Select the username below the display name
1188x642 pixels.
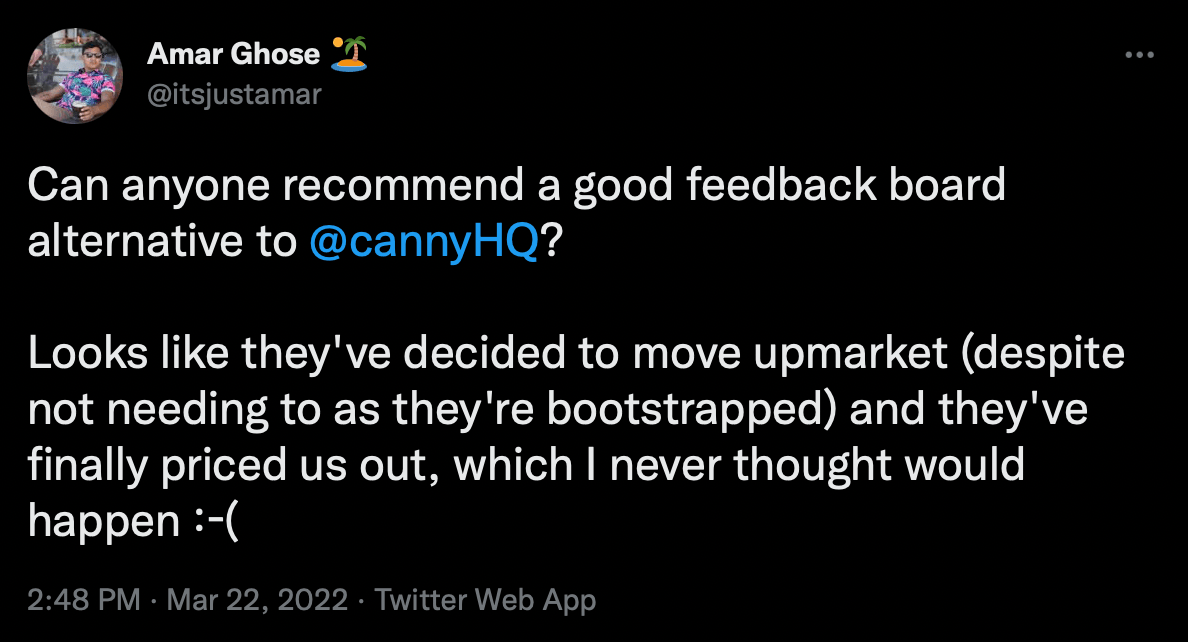[236, 96]
